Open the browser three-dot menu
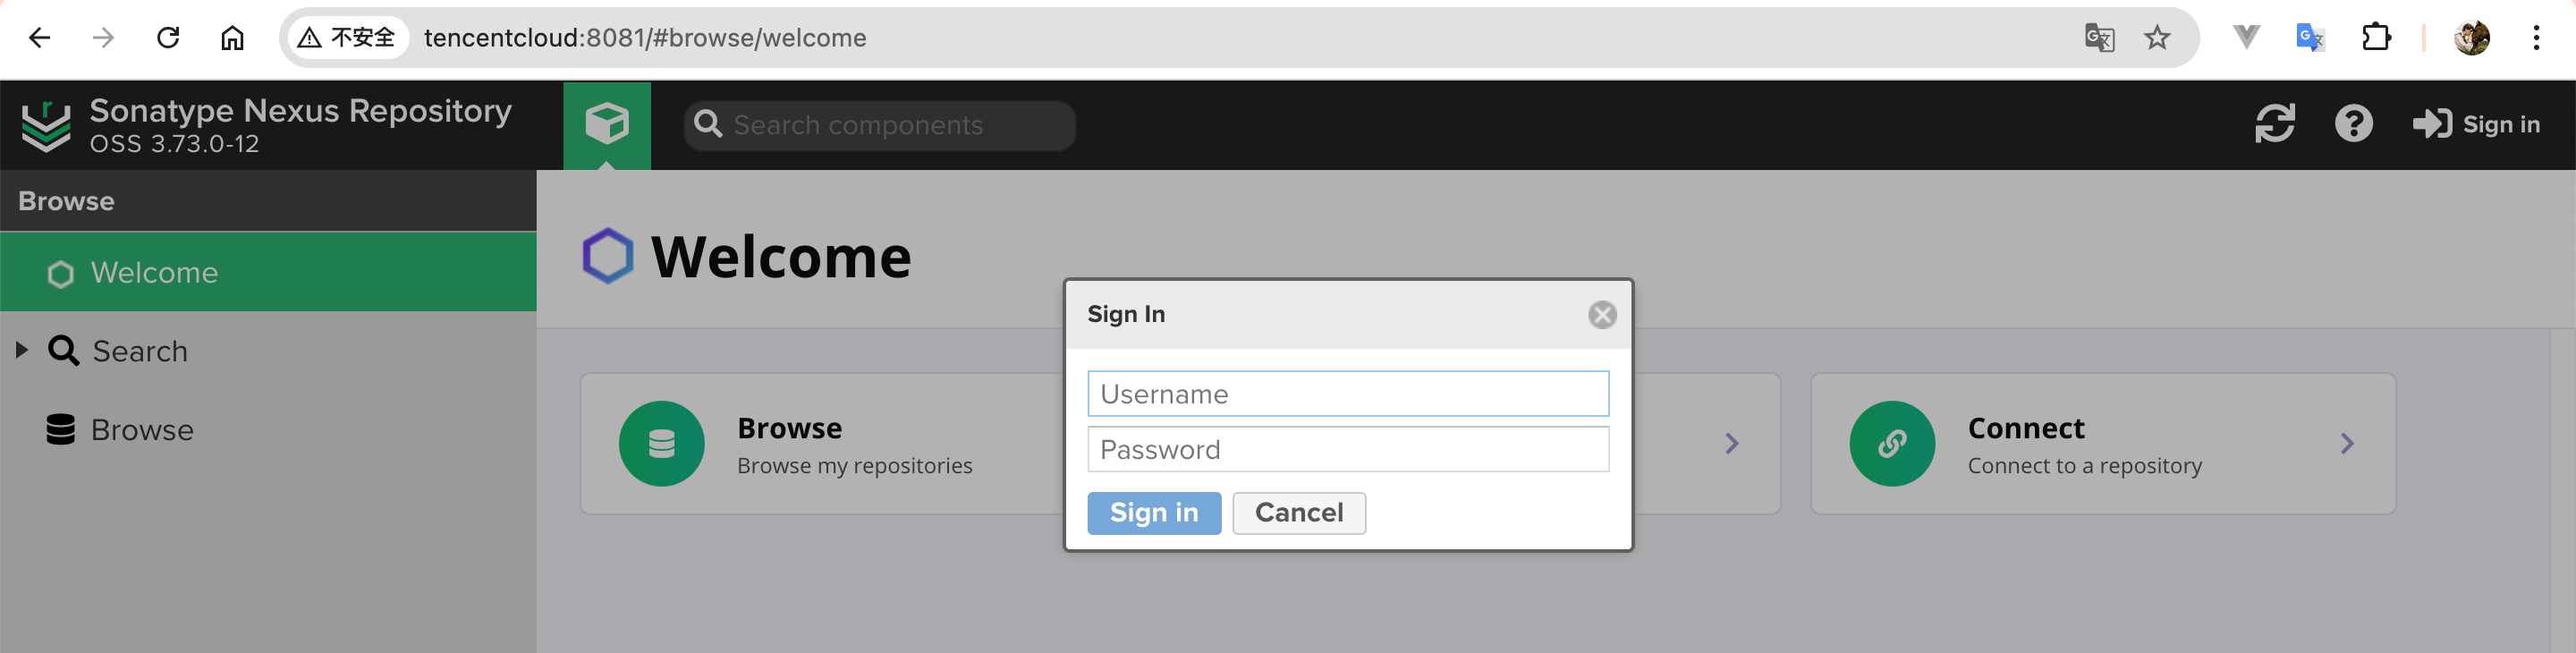 point(2536,38)
